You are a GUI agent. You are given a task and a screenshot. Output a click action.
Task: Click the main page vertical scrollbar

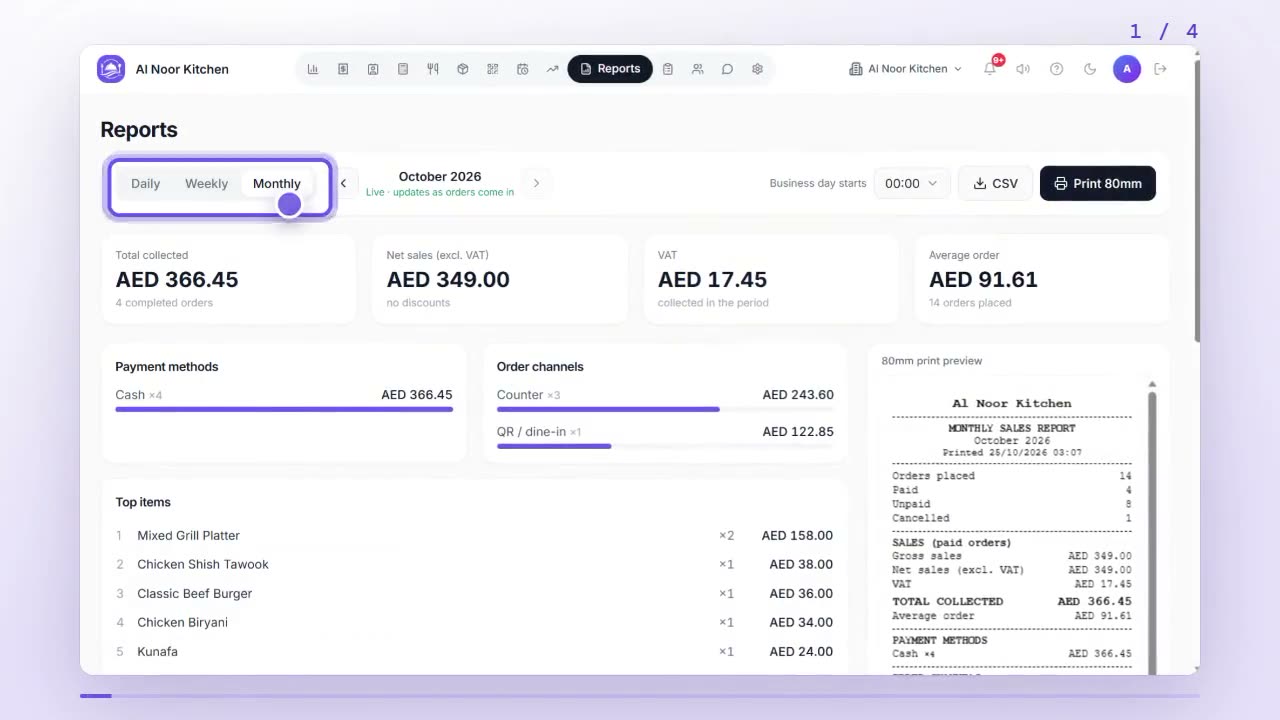1196,200
